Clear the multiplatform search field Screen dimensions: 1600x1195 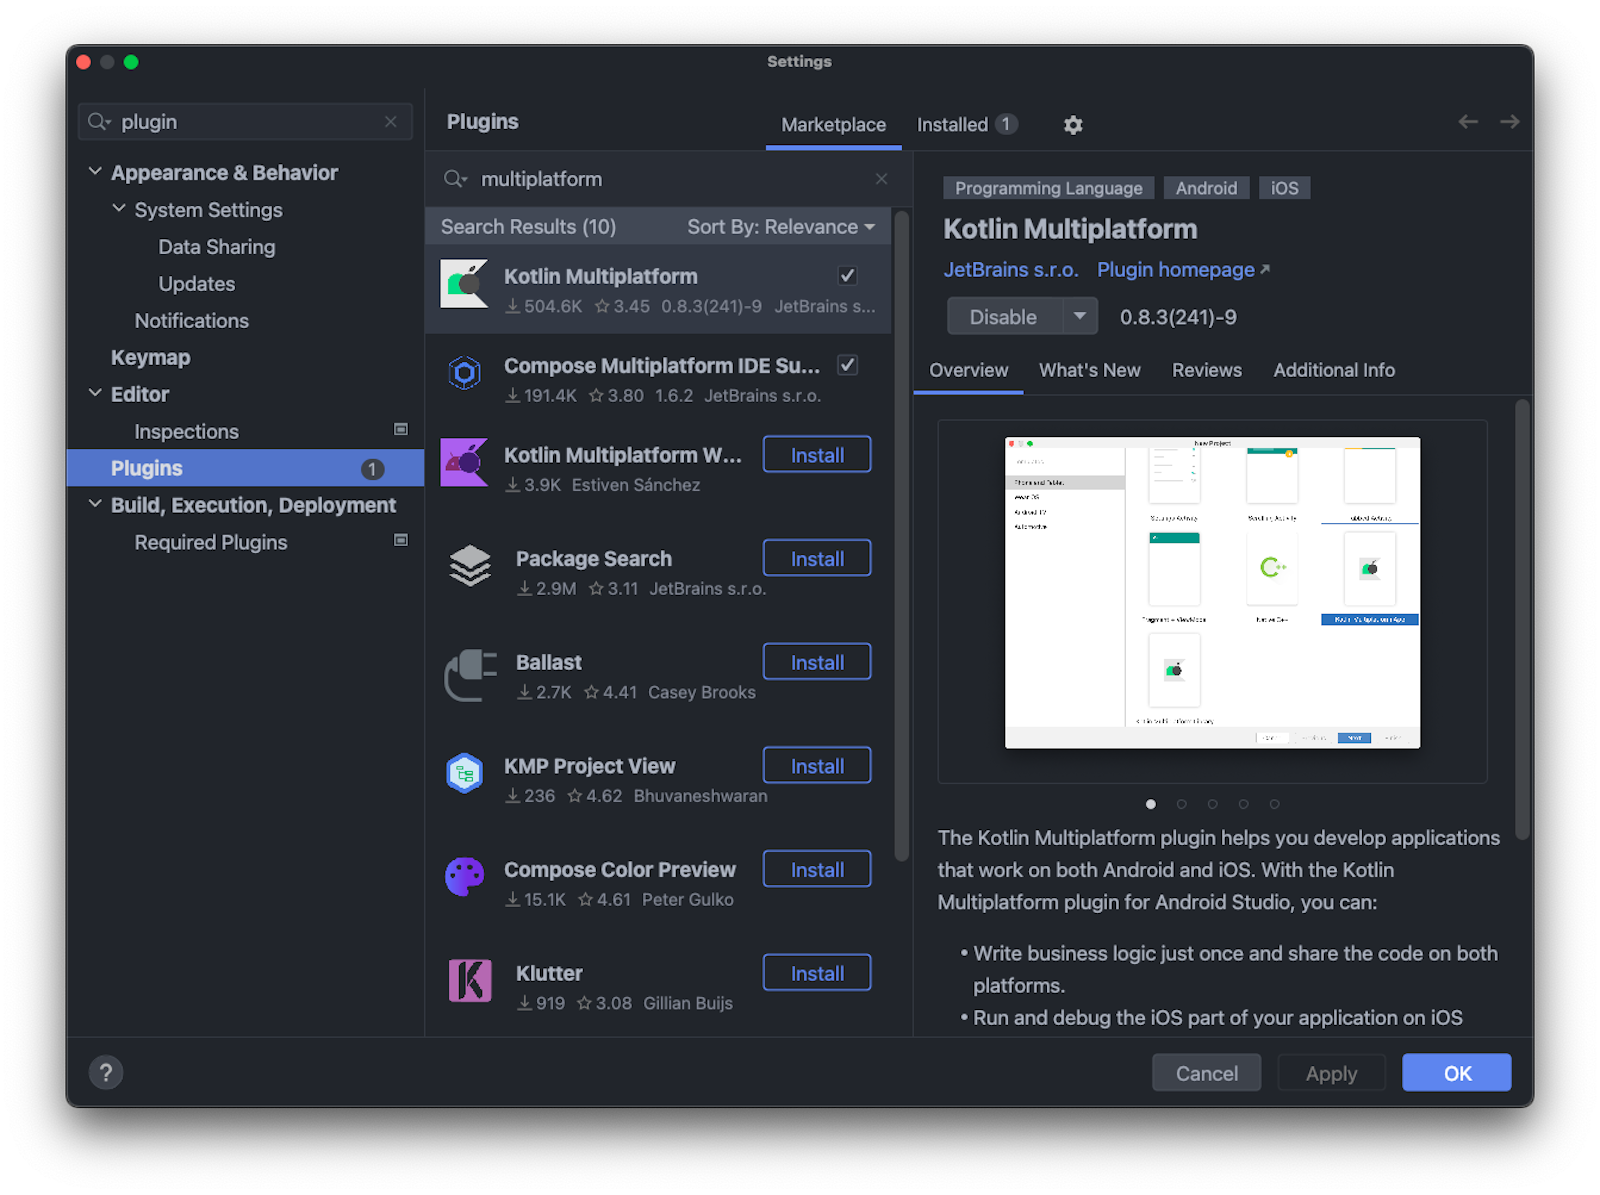click(x=881, y=178)
